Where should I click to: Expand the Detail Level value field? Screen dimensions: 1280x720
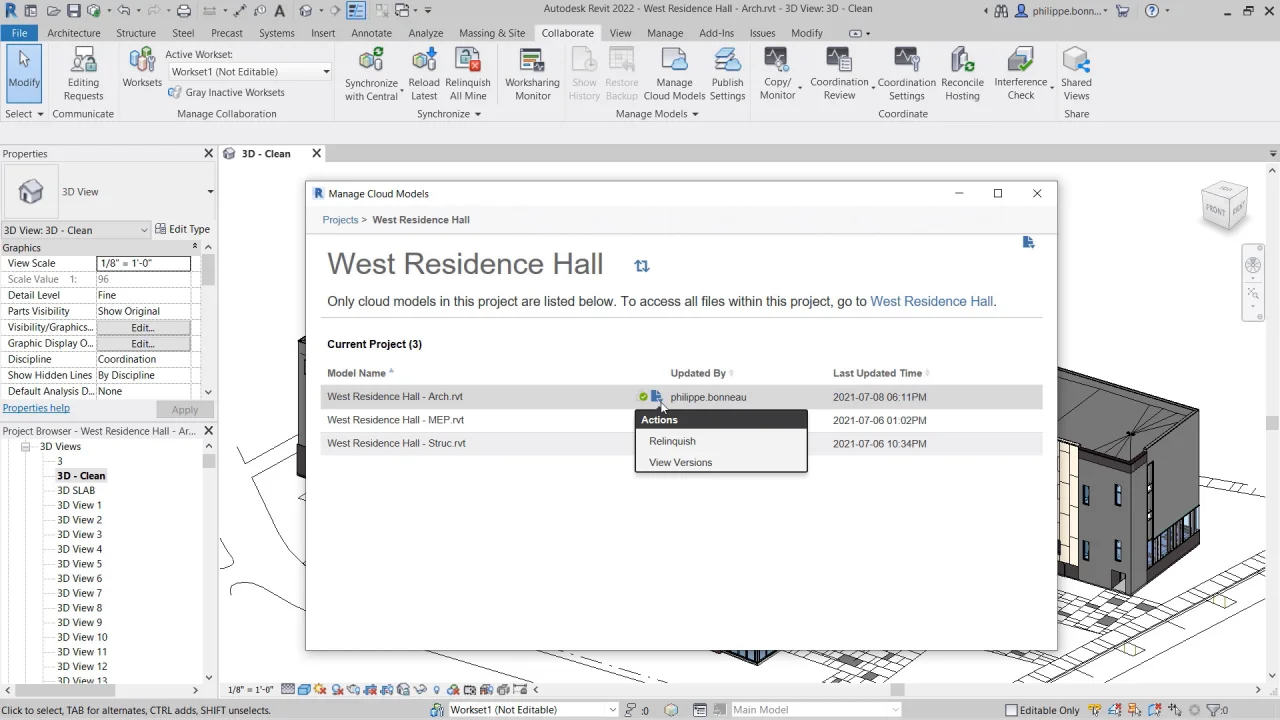pos(143,295)
